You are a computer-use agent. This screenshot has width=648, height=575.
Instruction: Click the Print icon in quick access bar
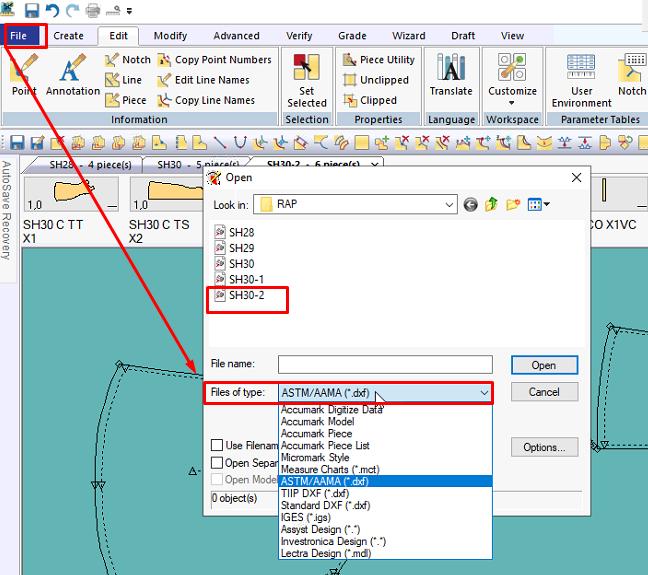[93, 10]
